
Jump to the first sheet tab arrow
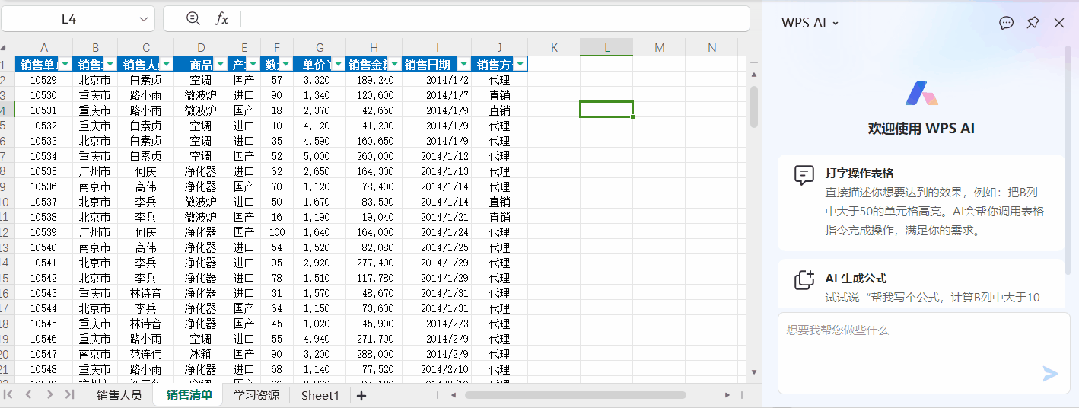coord(10,395)
